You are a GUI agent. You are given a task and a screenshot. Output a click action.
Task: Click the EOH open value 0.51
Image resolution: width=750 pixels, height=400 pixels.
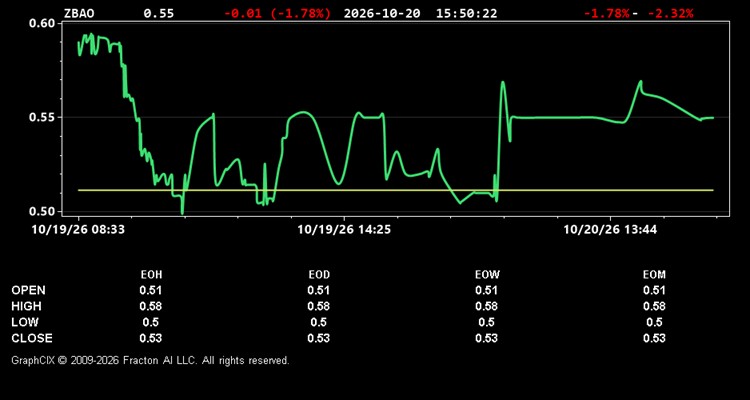click(x=151, y=290)
